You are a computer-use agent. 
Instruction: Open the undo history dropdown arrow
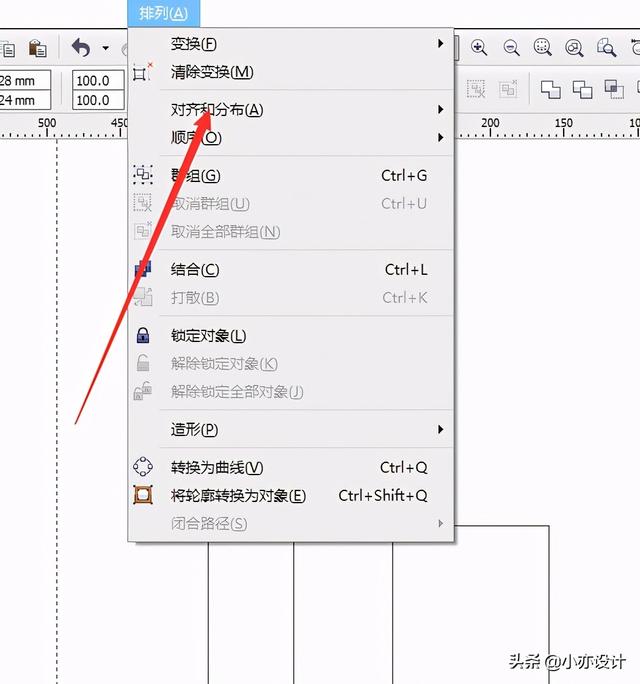point(106,48)
